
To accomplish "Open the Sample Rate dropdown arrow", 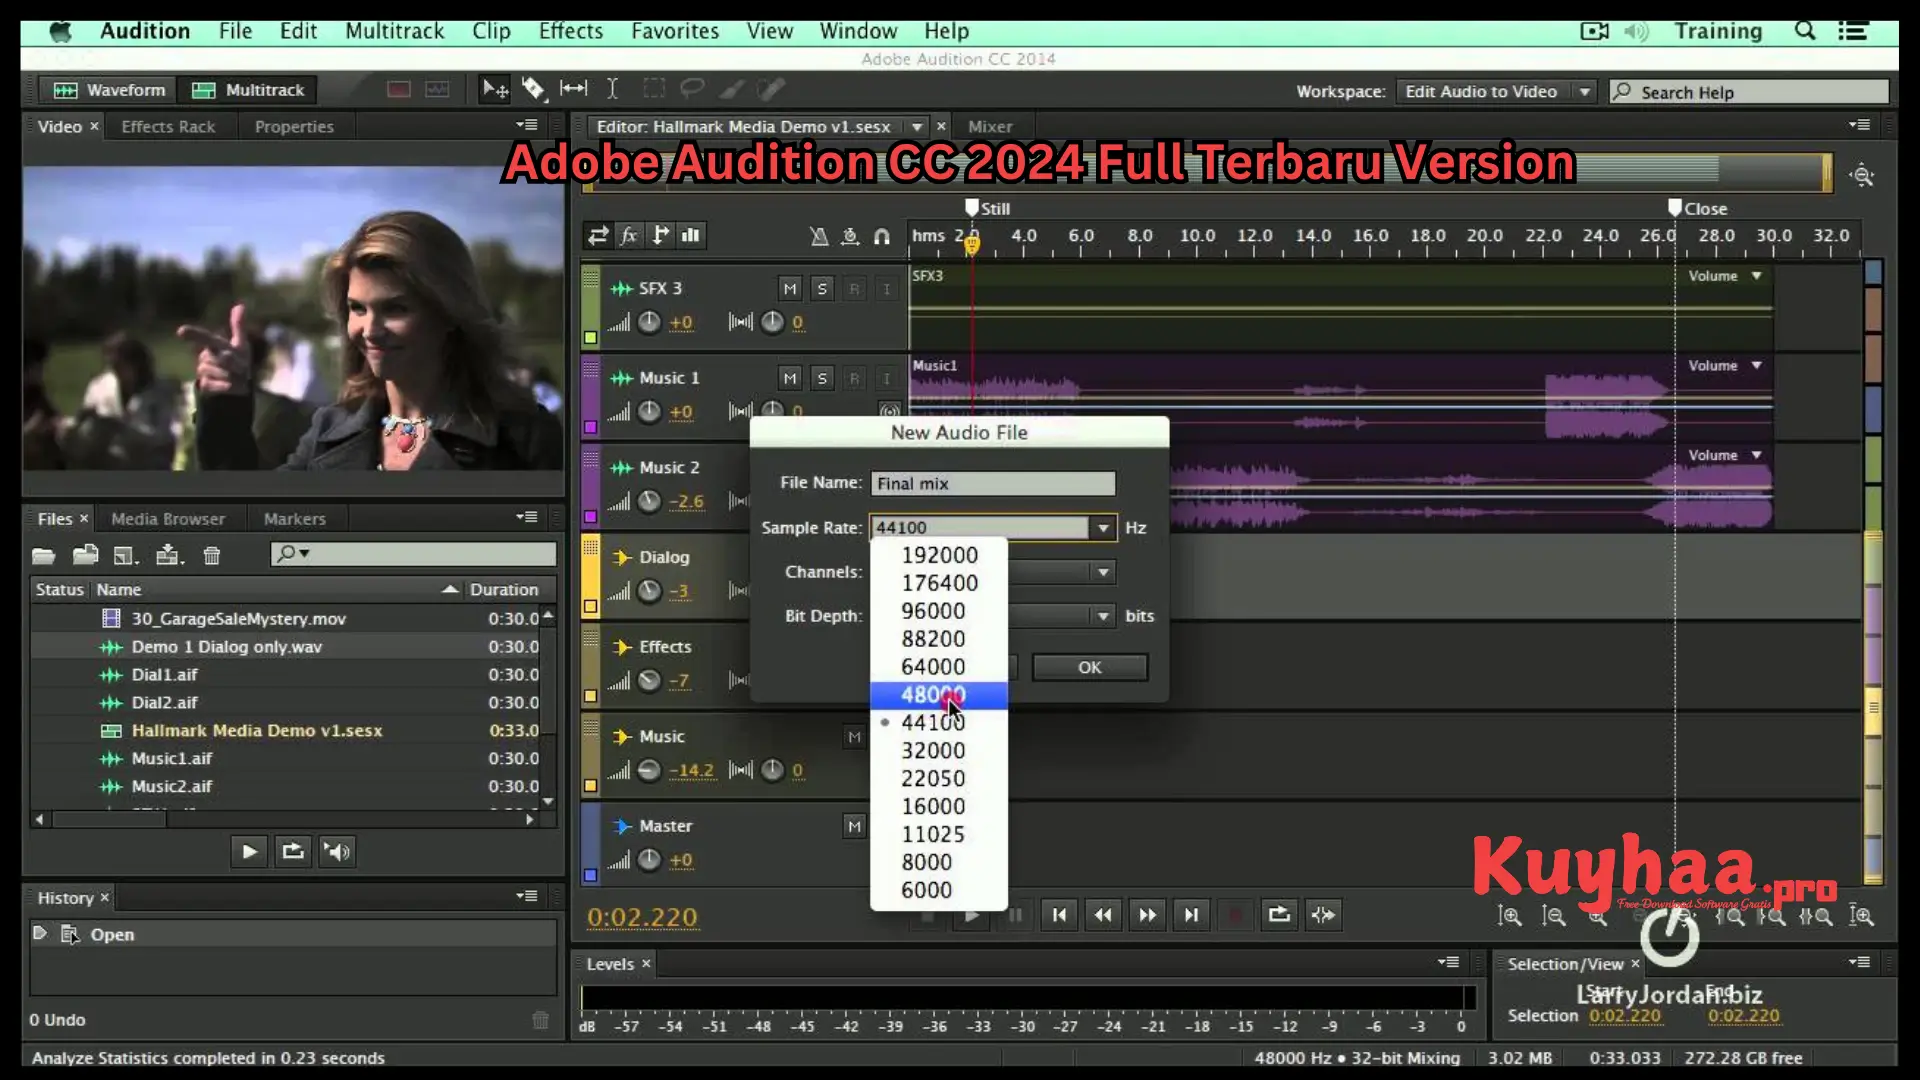I will point(1103,528).
